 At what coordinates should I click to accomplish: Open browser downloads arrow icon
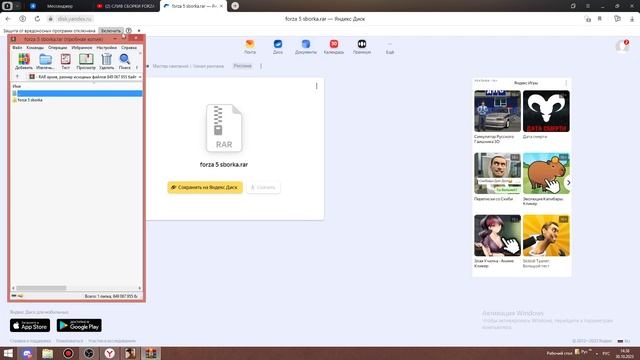click(632, 19)
